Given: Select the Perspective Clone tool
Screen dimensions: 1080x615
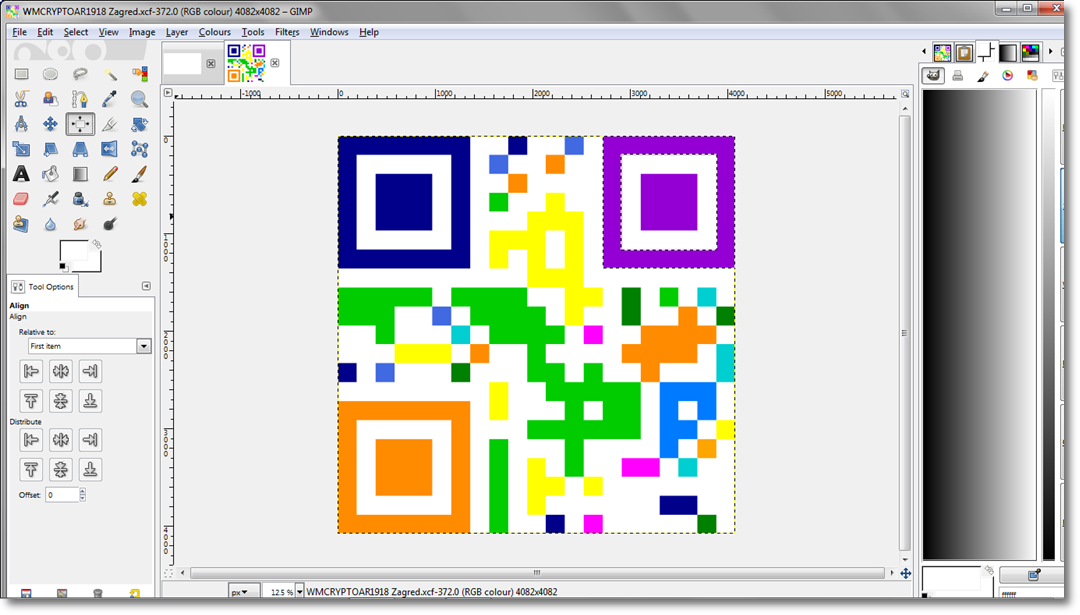Looking at the screenshot, I should [21, 224].
